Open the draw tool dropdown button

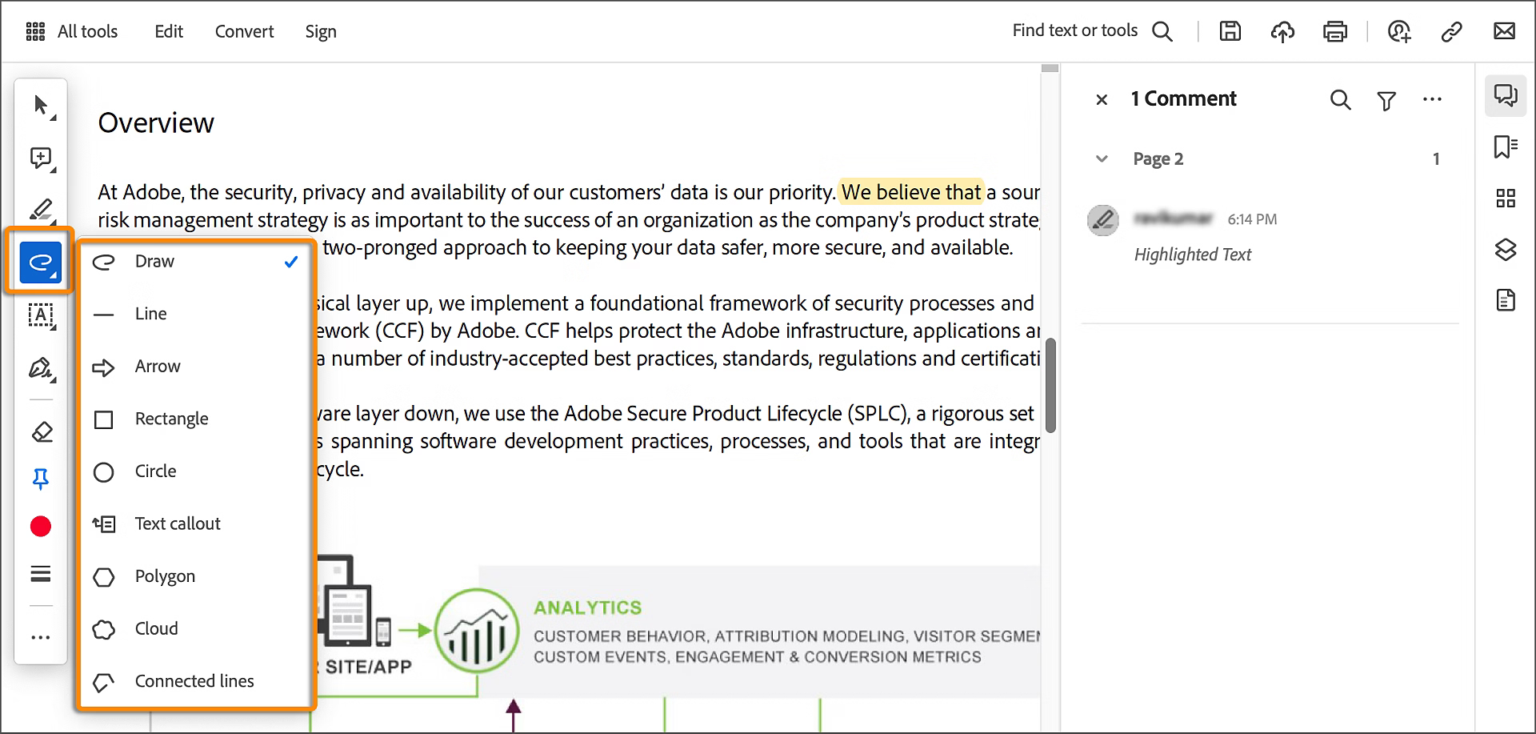point(41,263)
